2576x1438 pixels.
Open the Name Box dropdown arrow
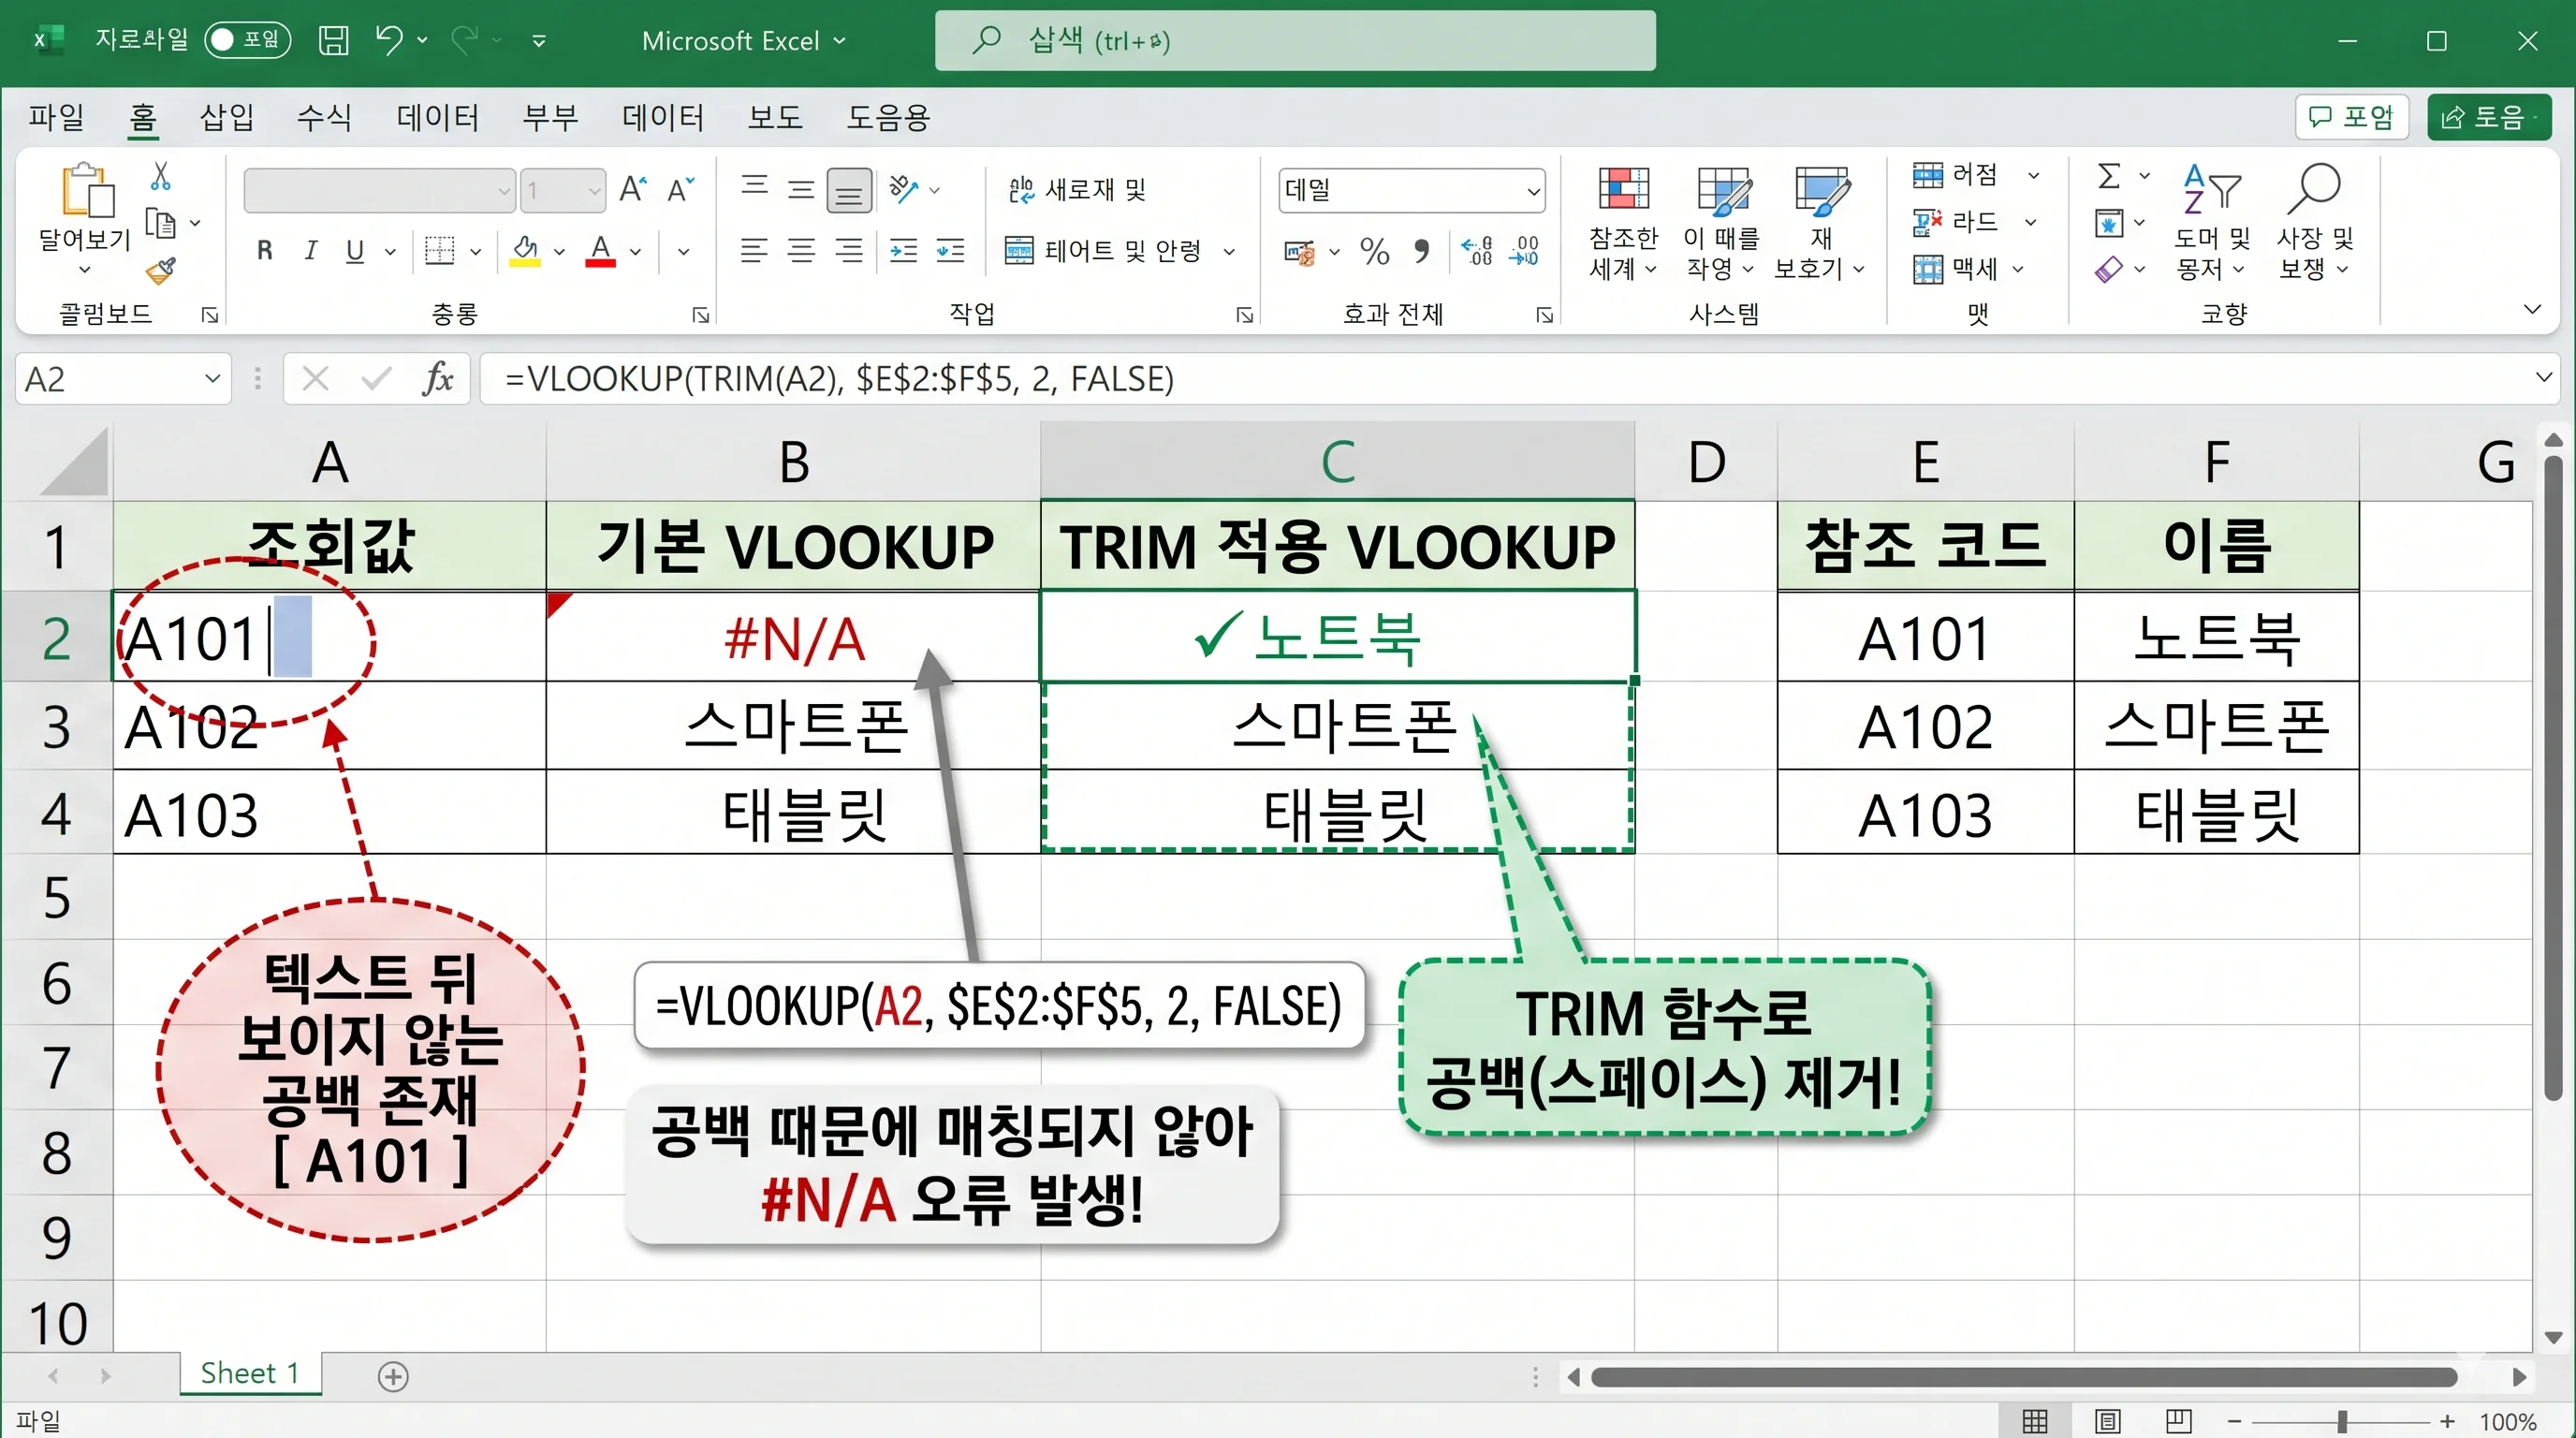(x=212, y=379)
